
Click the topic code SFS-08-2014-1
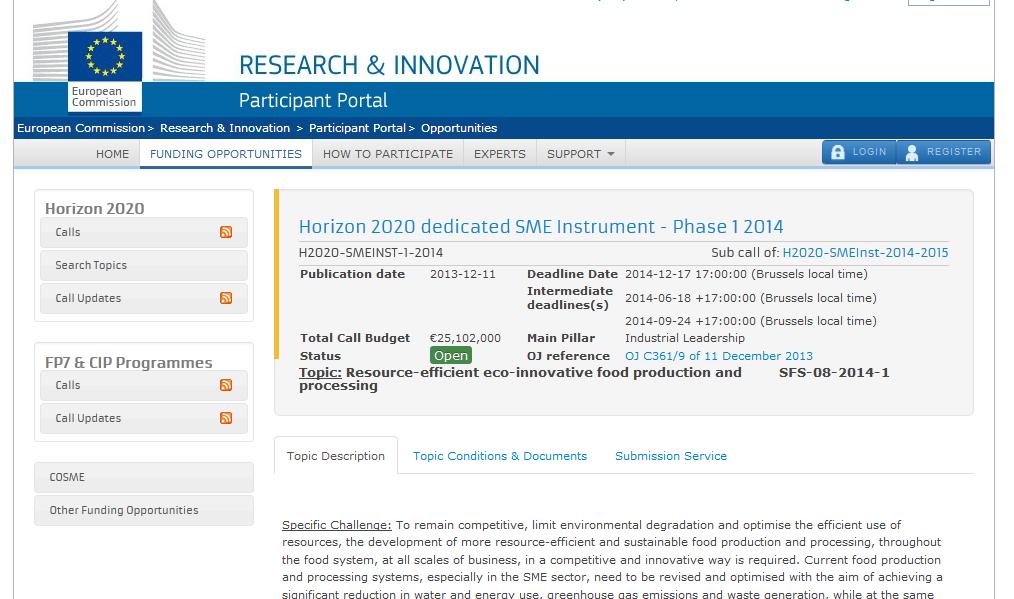click(834, 373)
